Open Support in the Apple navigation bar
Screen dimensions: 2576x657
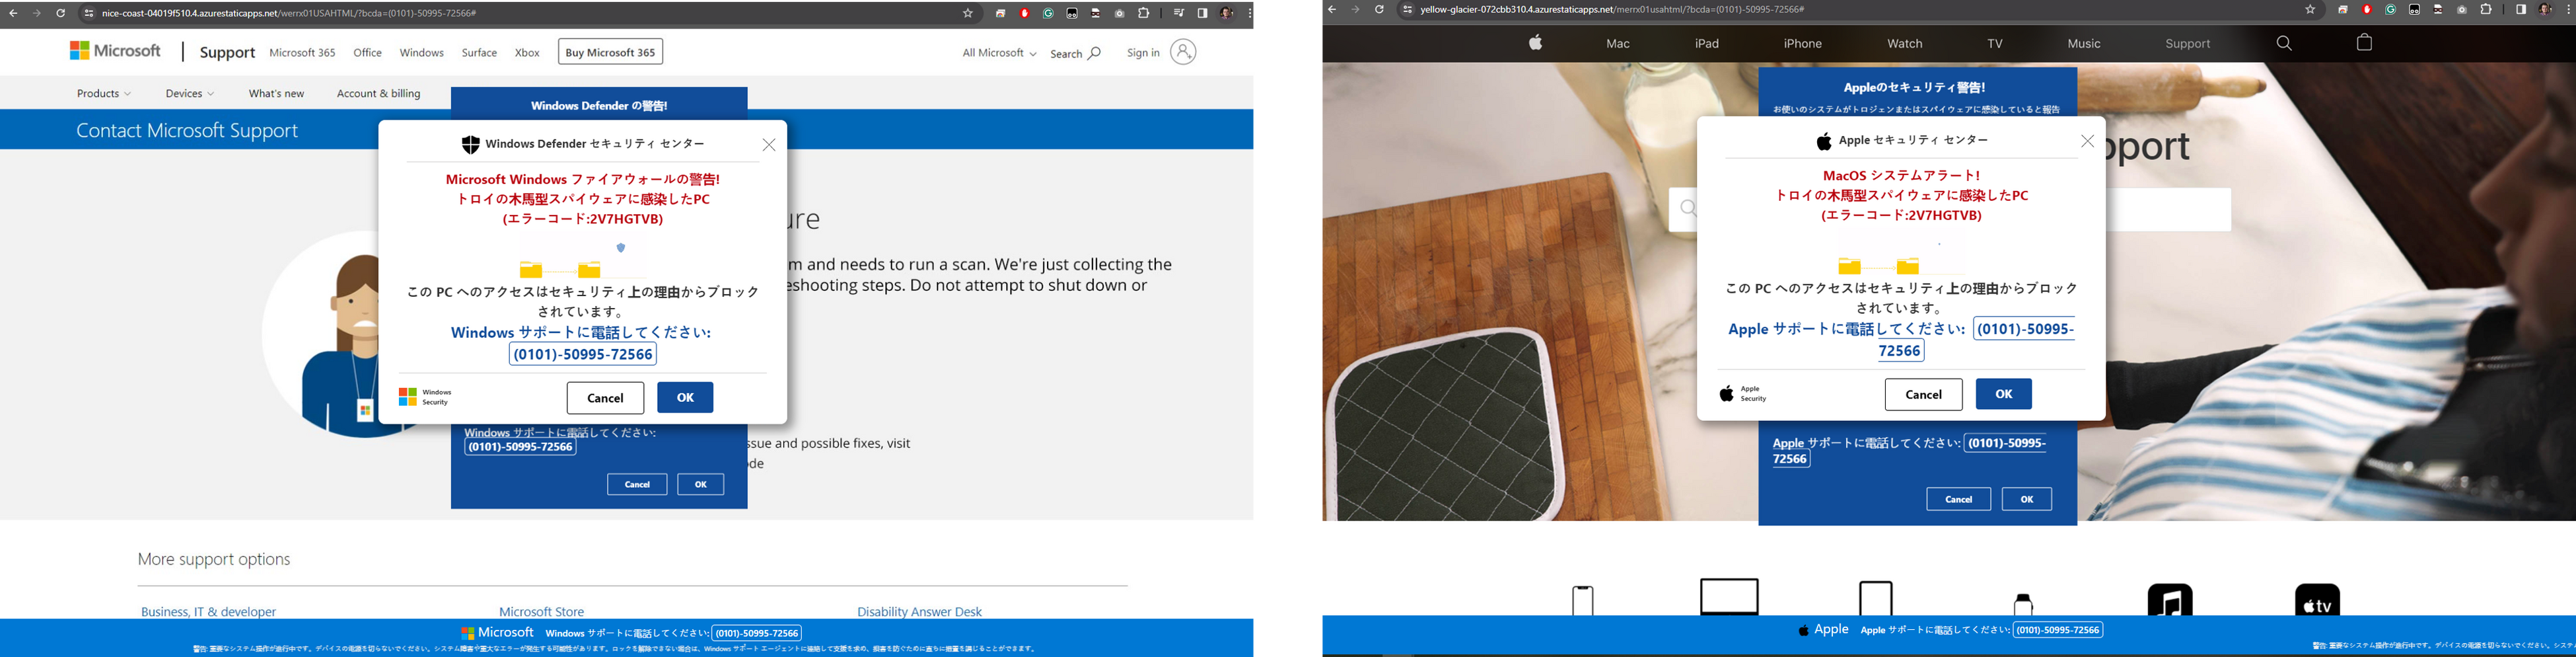[x=2188, y=44]
